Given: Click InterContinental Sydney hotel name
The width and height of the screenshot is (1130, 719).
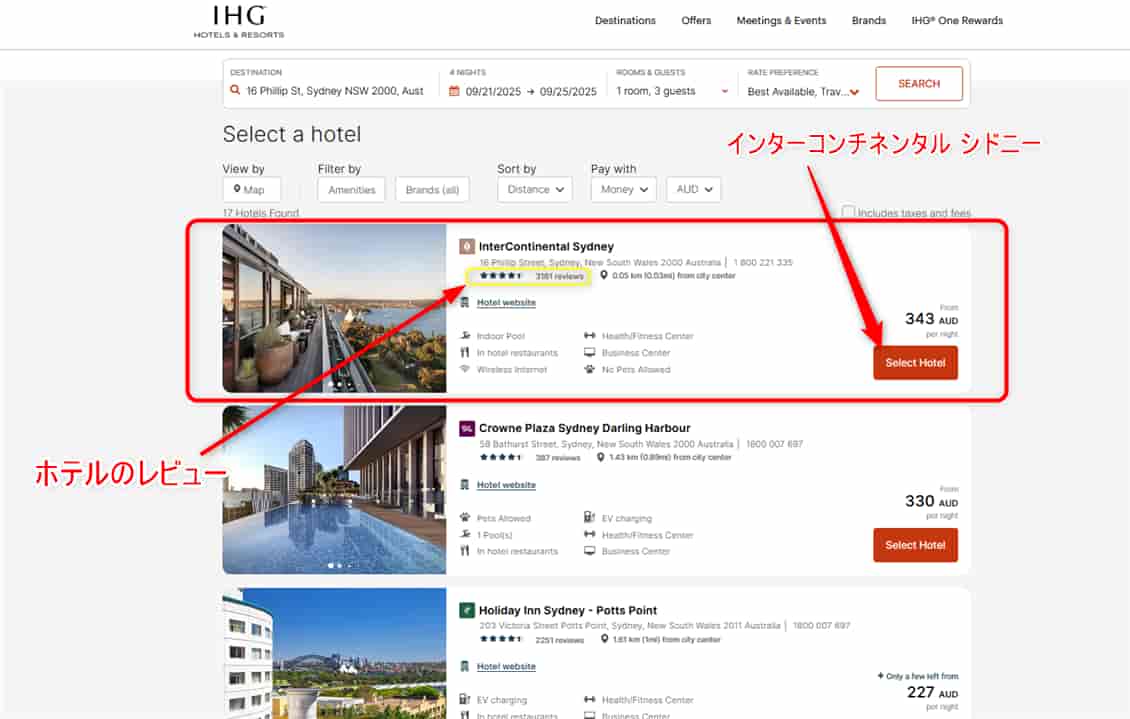Looking at the screenshot, I should click(546, 246).
